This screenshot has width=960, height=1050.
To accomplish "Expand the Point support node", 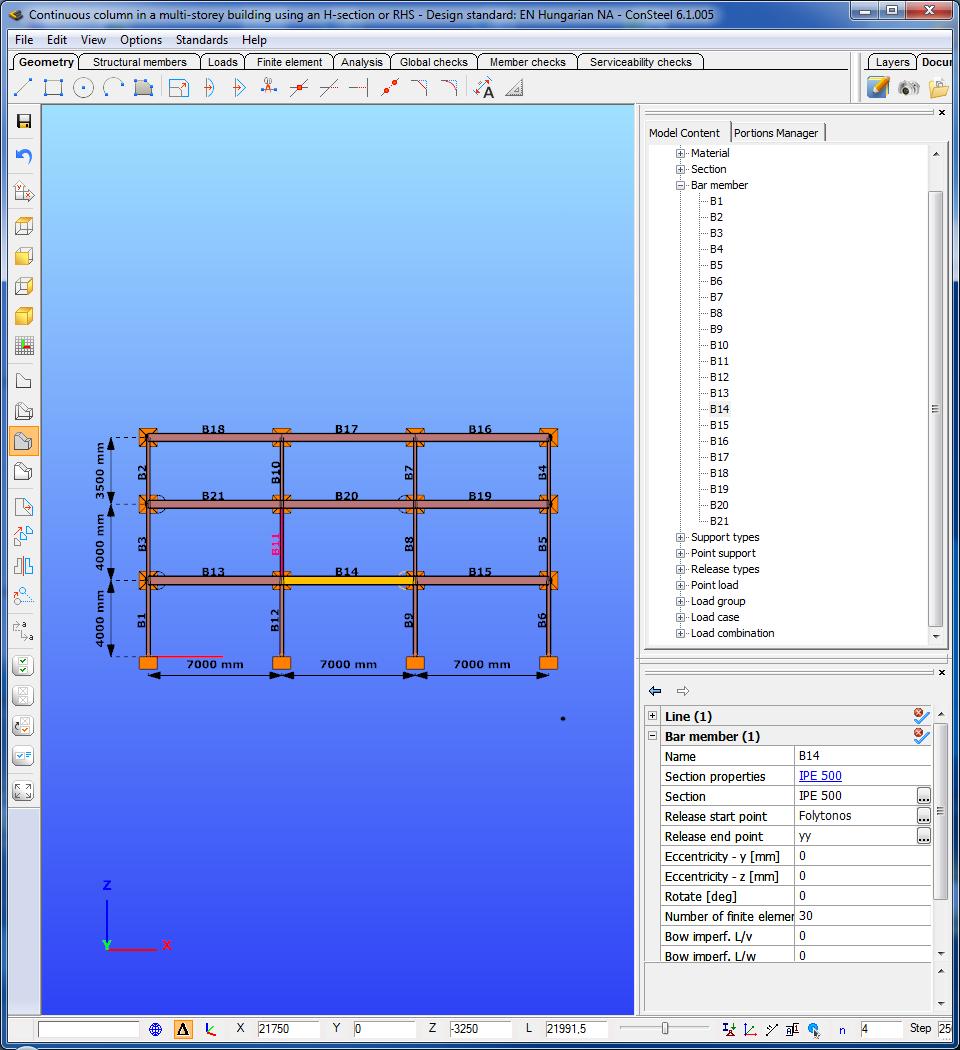I will 680,553.
